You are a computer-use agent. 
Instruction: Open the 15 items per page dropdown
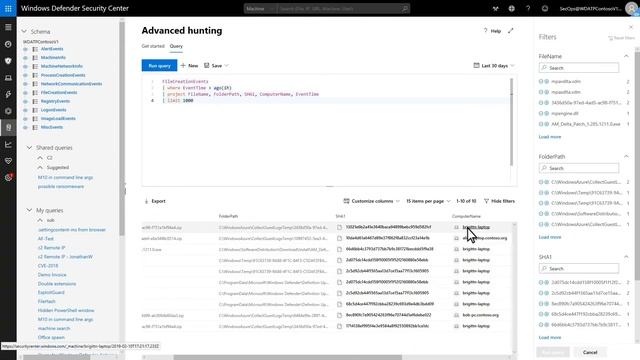(428, 201)
